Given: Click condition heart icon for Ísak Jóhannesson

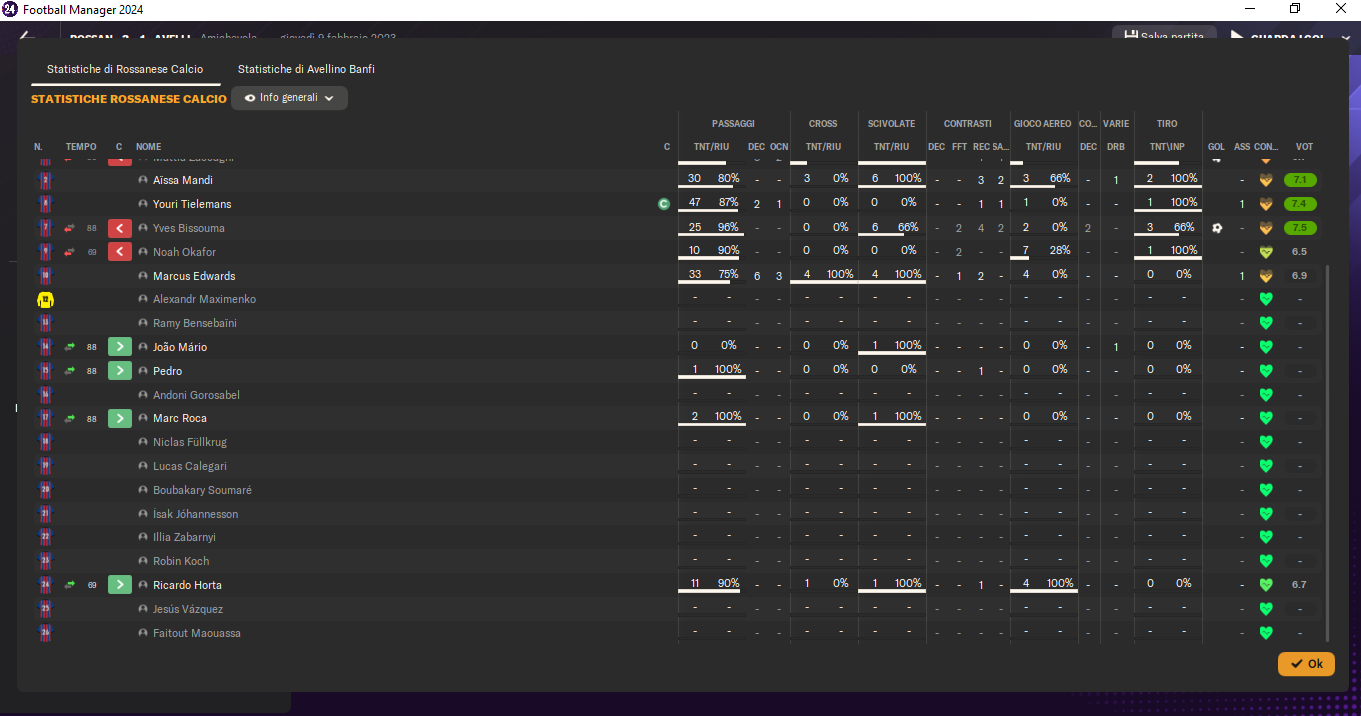Looking at the screenshot, I should coord(1265,514).
